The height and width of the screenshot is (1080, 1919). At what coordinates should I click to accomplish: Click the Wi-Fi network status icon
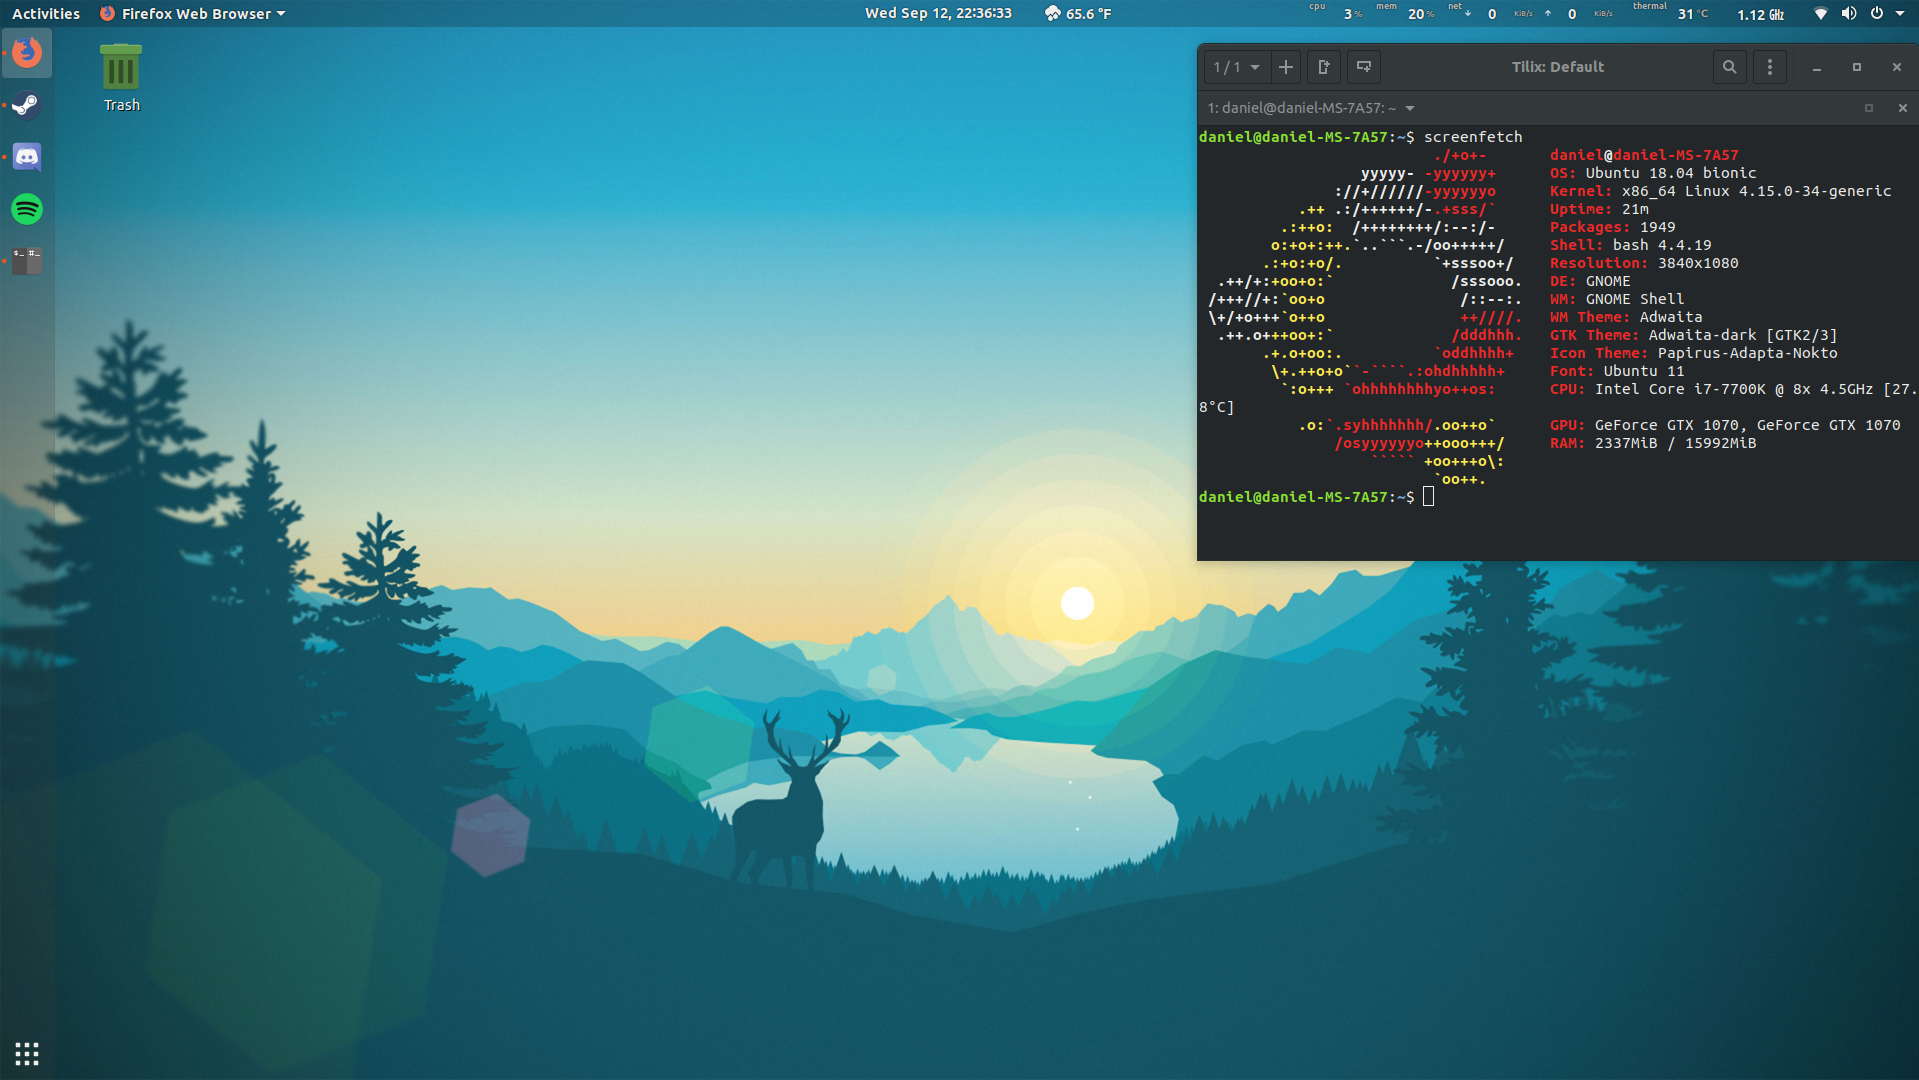1821,13
